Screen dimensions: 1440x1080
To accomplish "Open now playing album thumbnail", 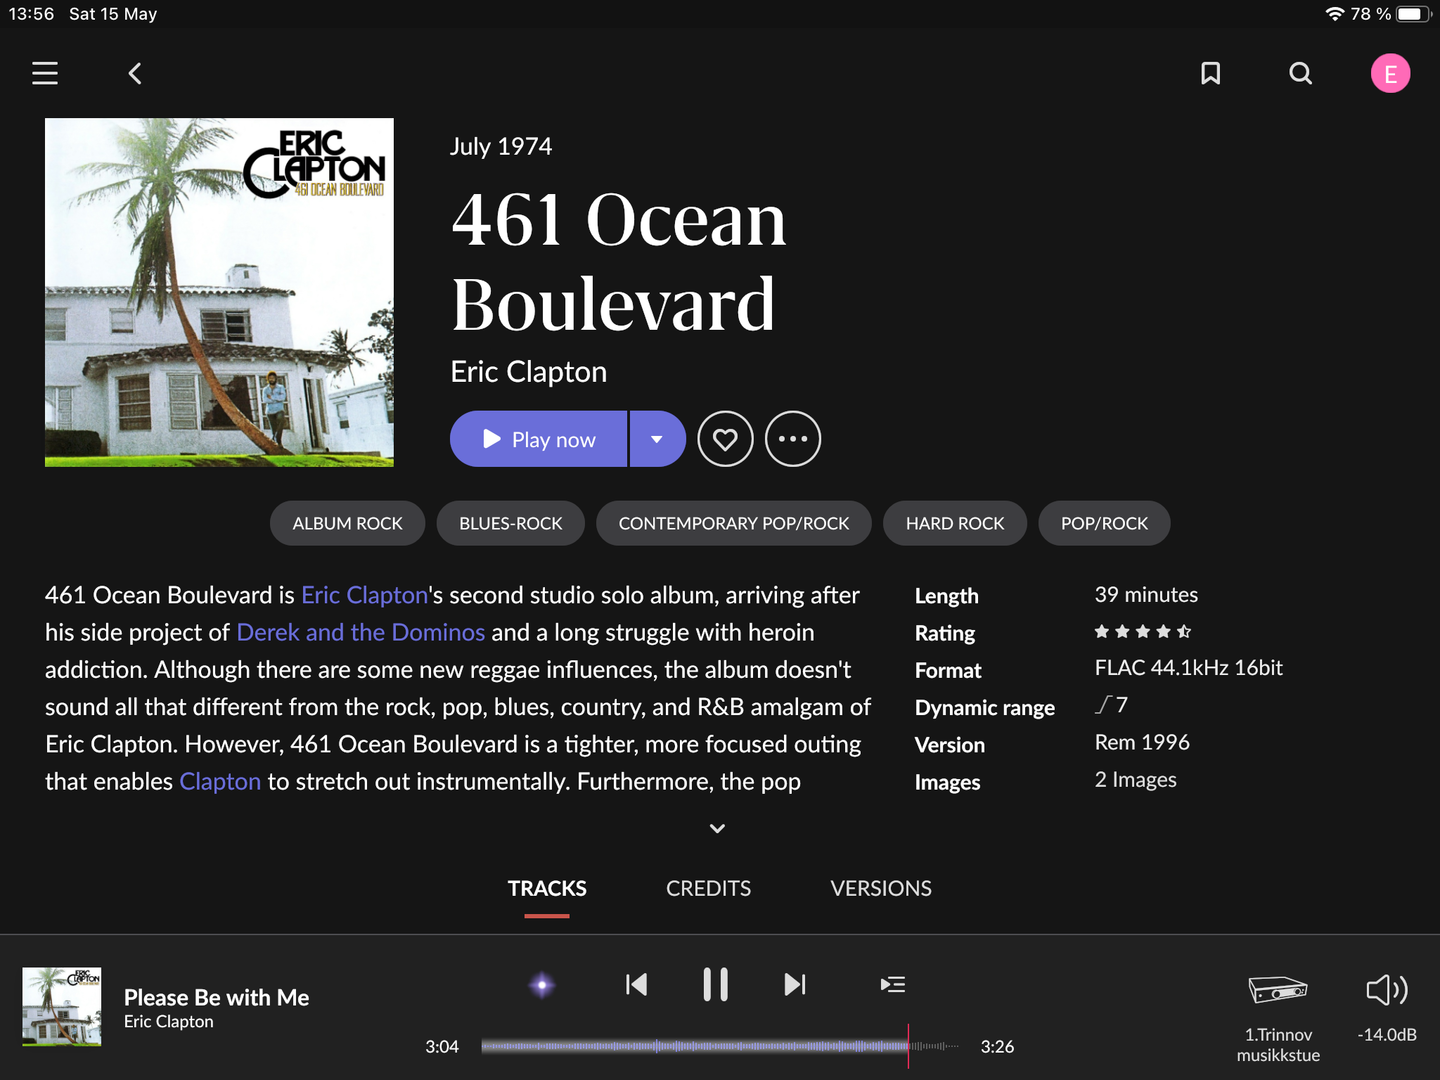I will 62,1007.
